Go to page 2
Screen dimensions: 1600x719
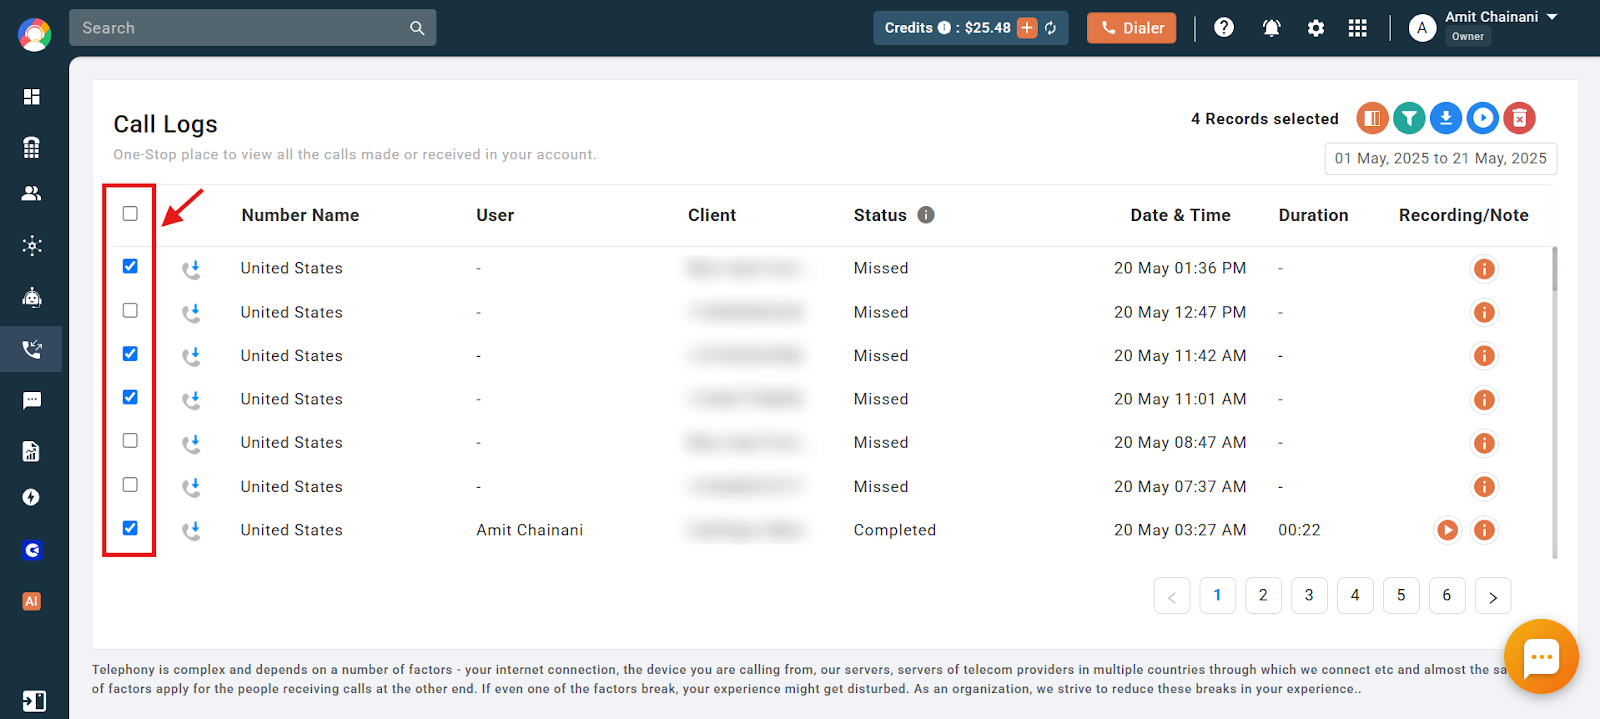[x=1263, y=595]
